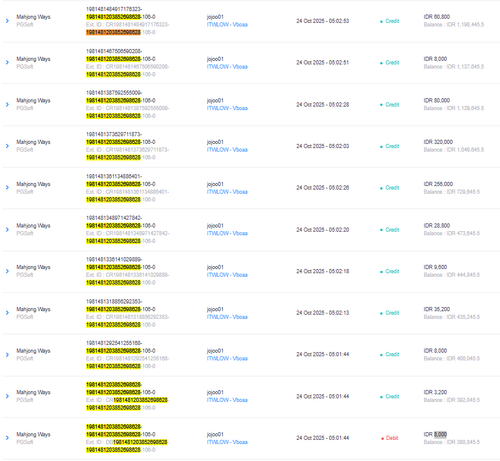Viewport: 500px width, 461px height.
Task: Click the amount IDR 28,800
Action: tap(437, 226)
